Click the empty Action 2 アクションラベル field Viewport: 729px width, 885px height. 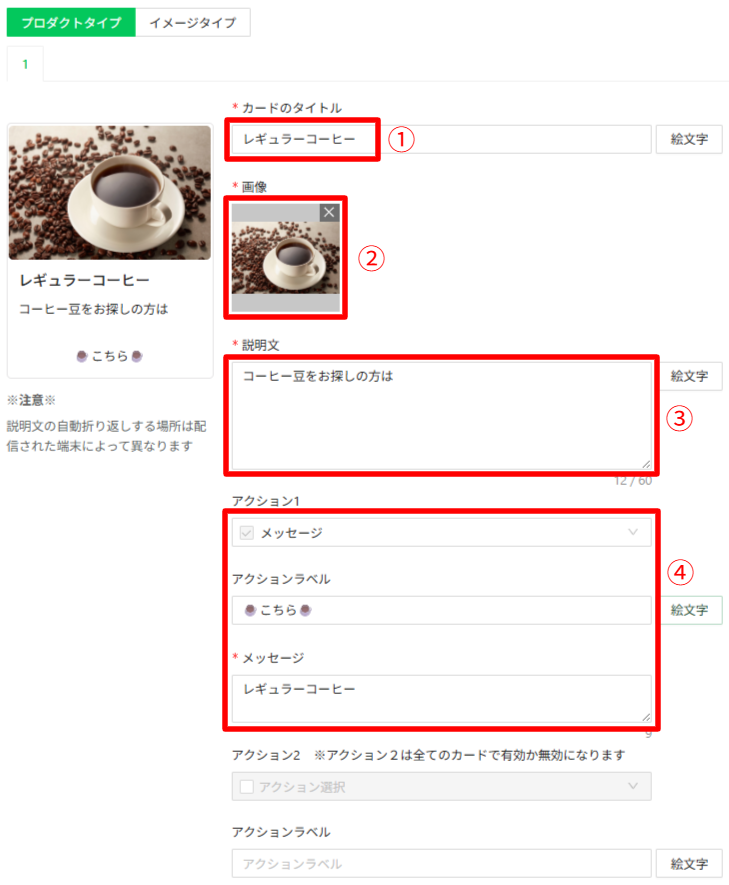[441, 864]
